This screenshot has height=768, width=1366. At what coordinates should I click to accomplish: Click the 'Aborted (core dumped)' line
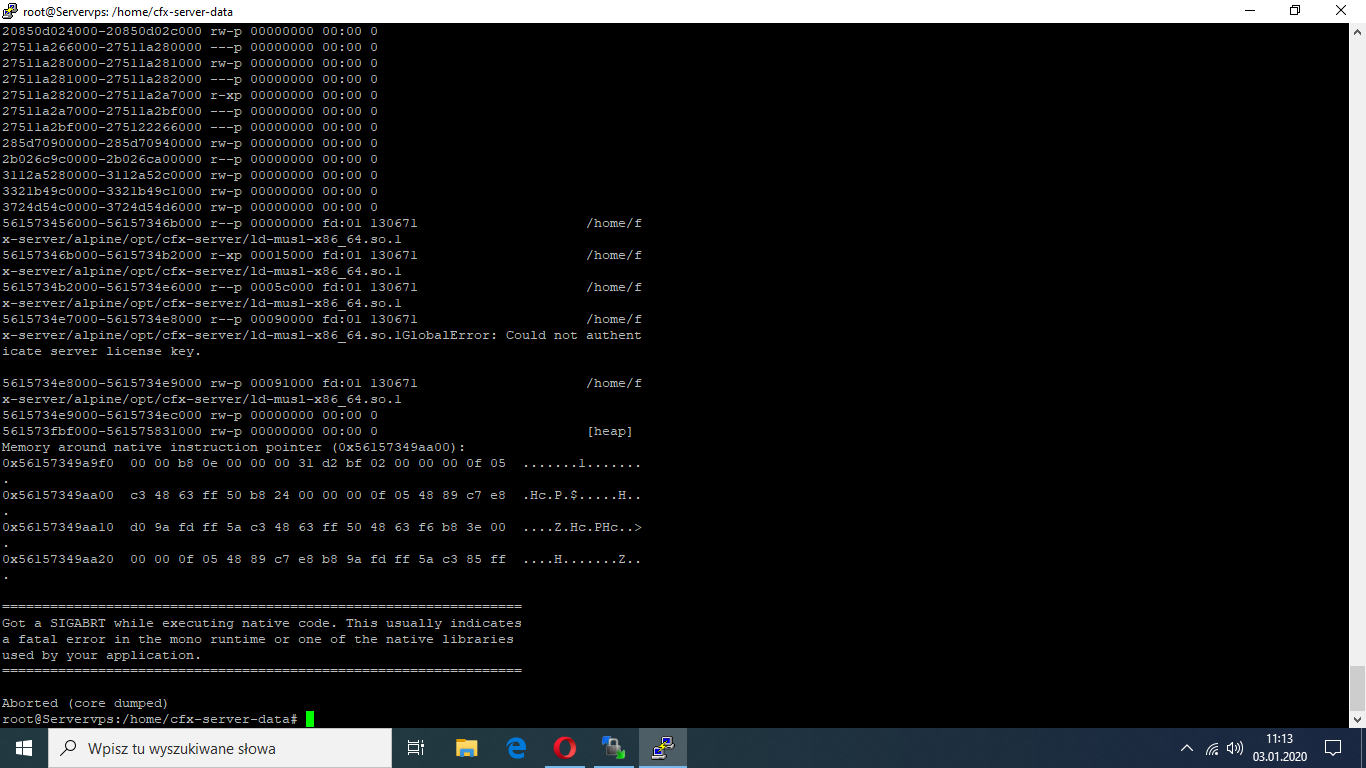coord(85,703)
